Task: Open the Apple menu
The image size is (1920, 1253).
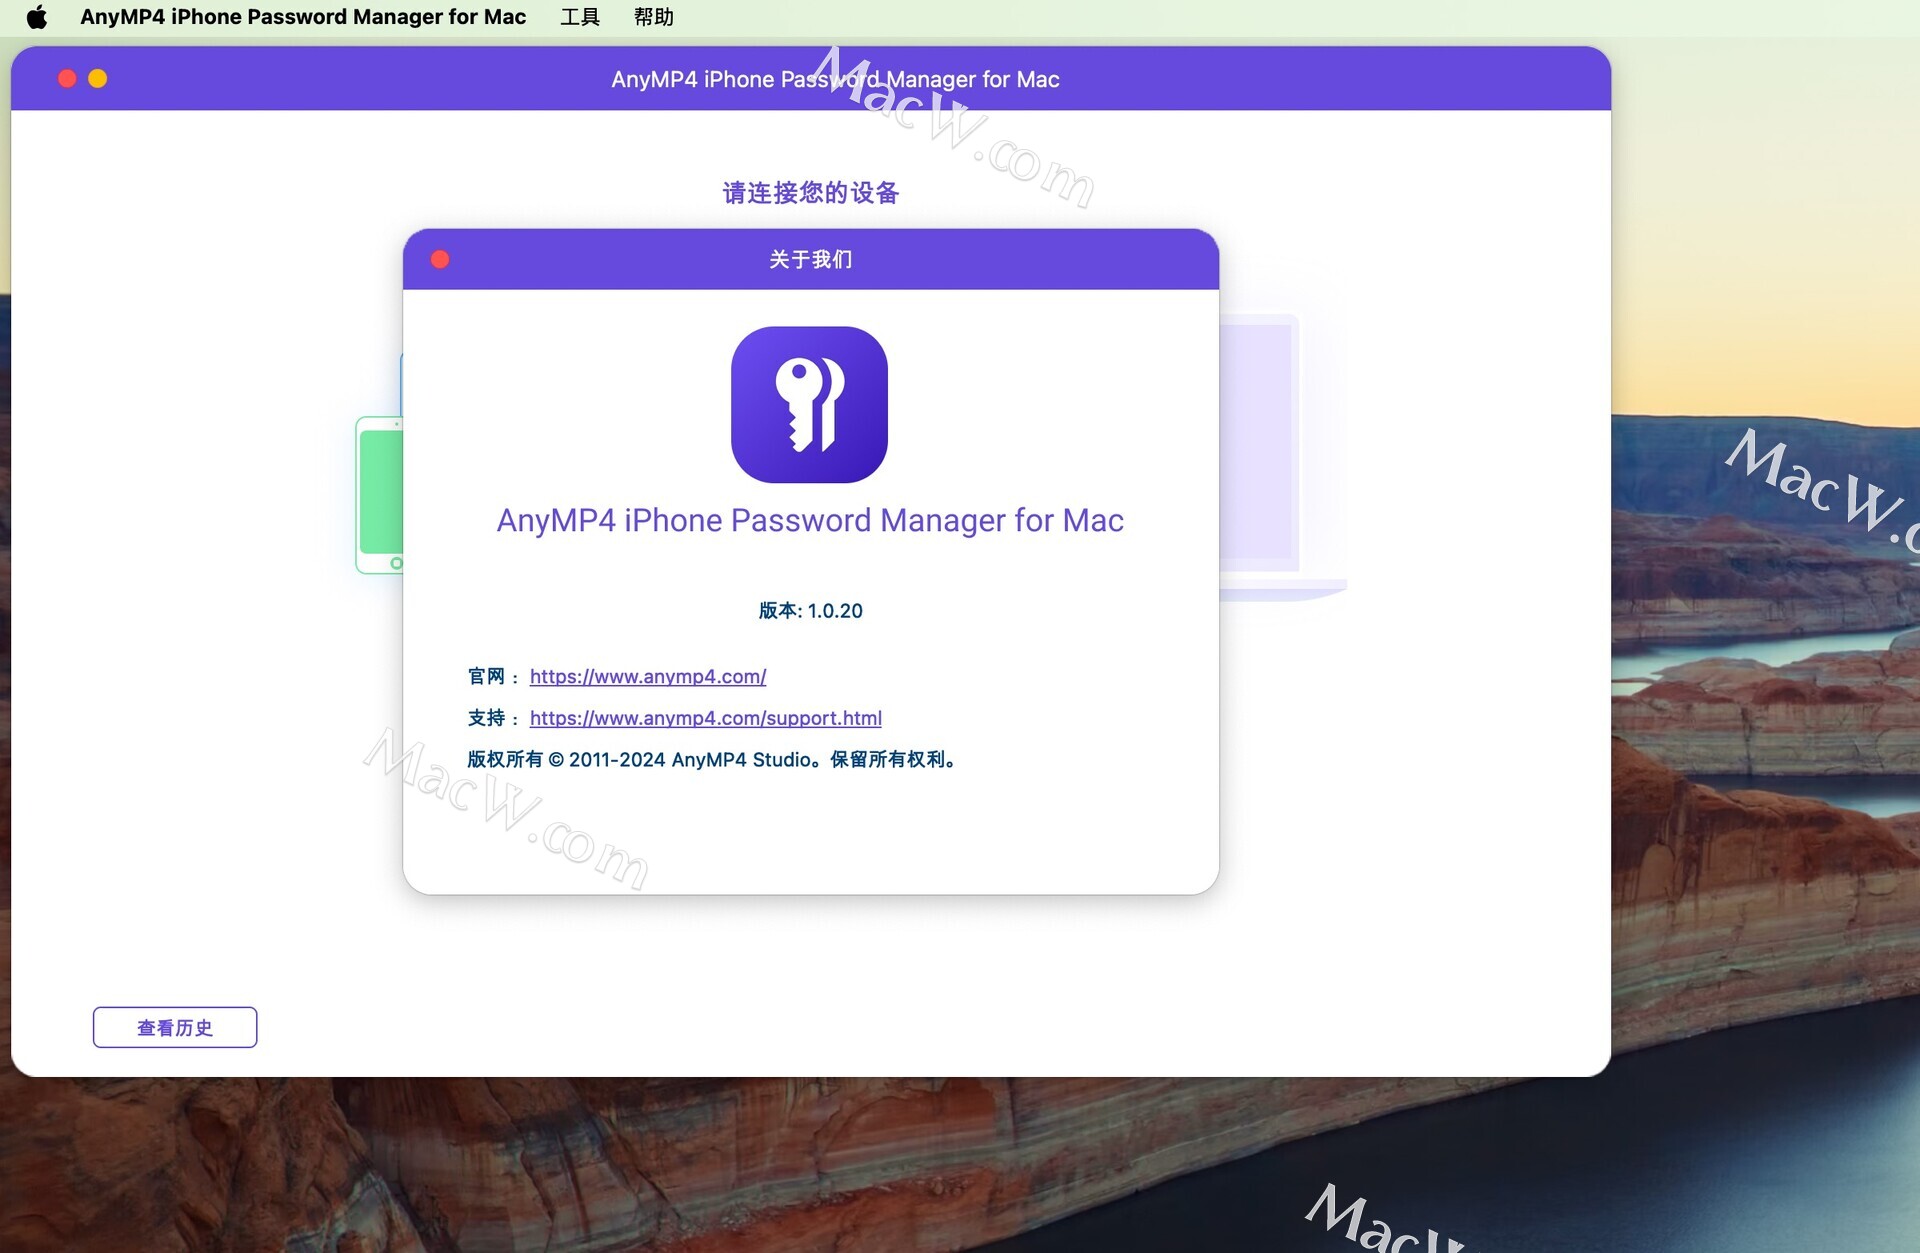Action: tap(37, 17)
